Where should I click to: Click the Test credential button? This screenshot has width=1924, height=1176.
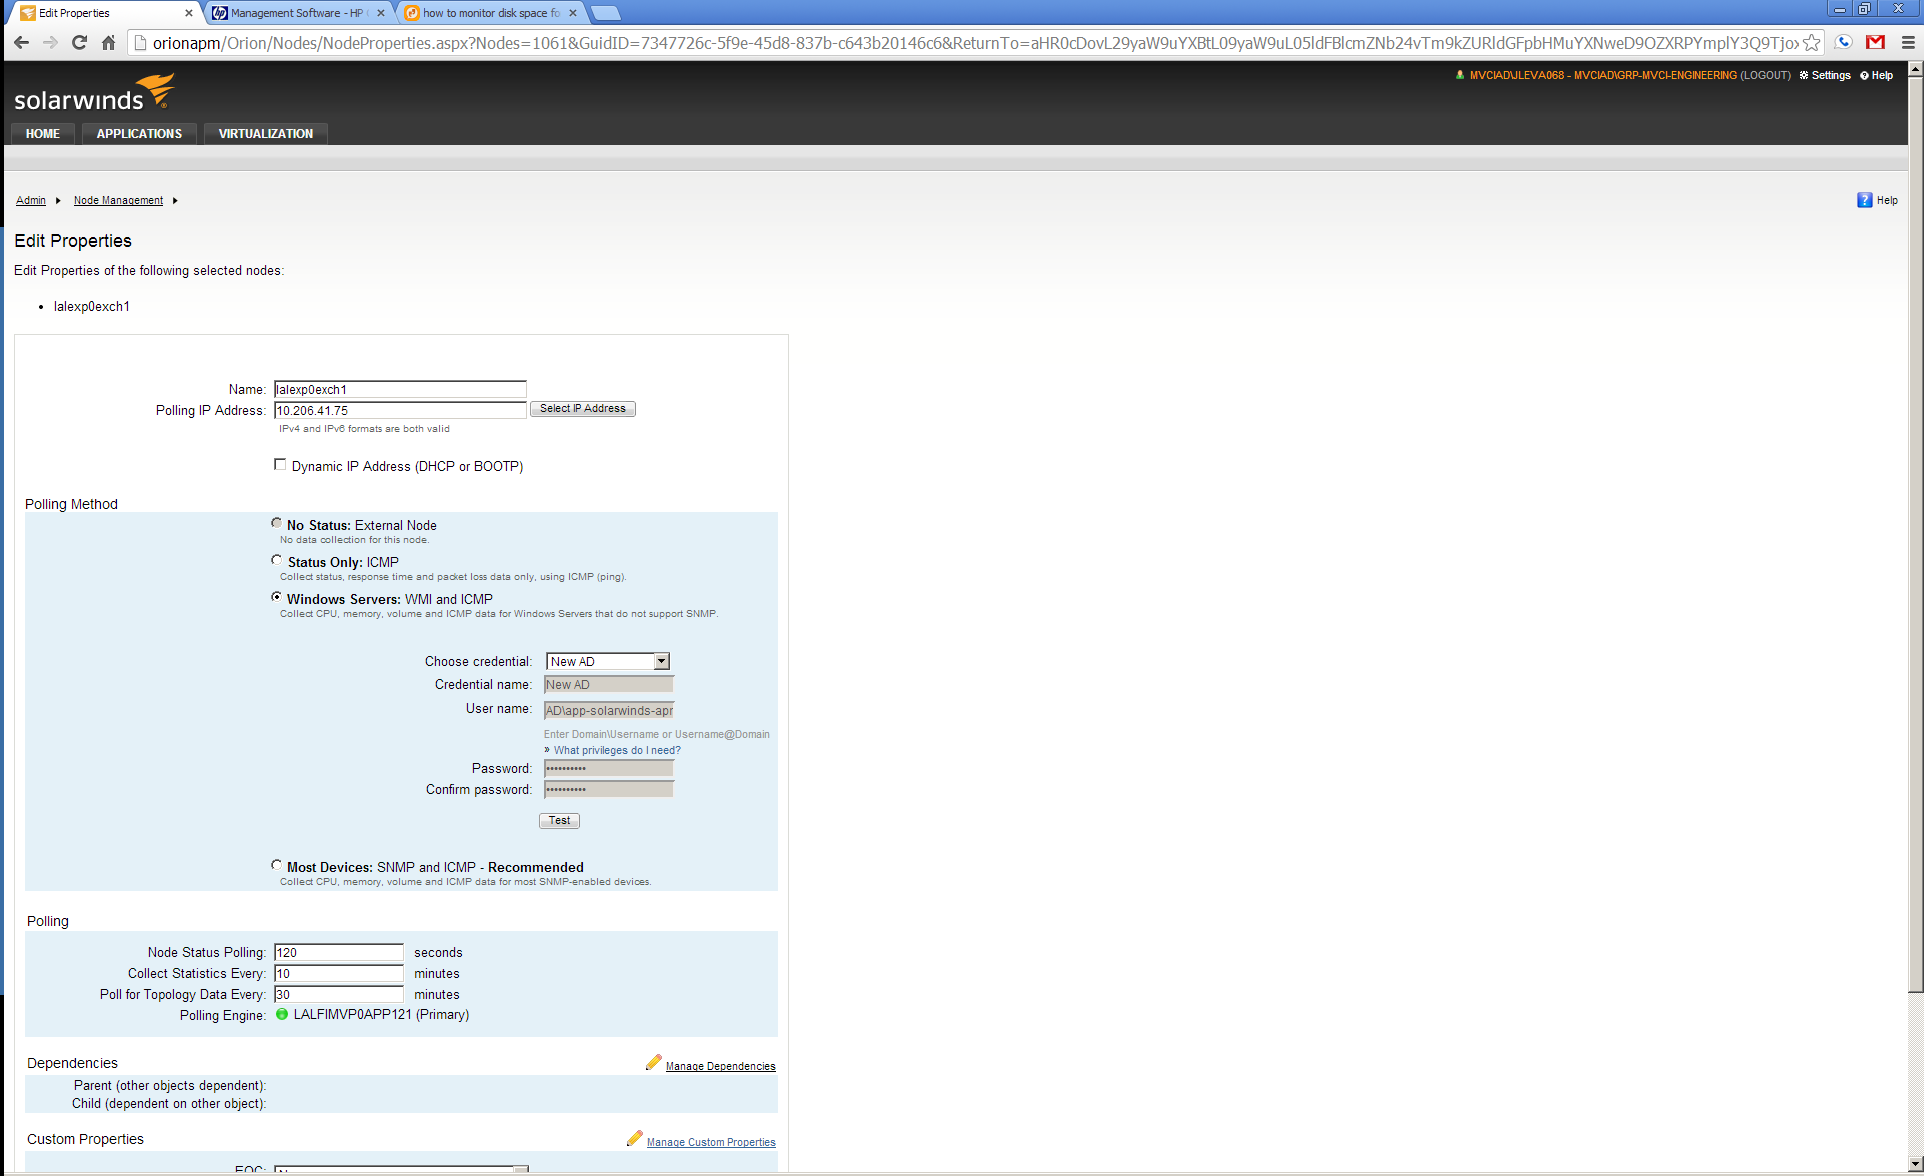click(559, 821)
